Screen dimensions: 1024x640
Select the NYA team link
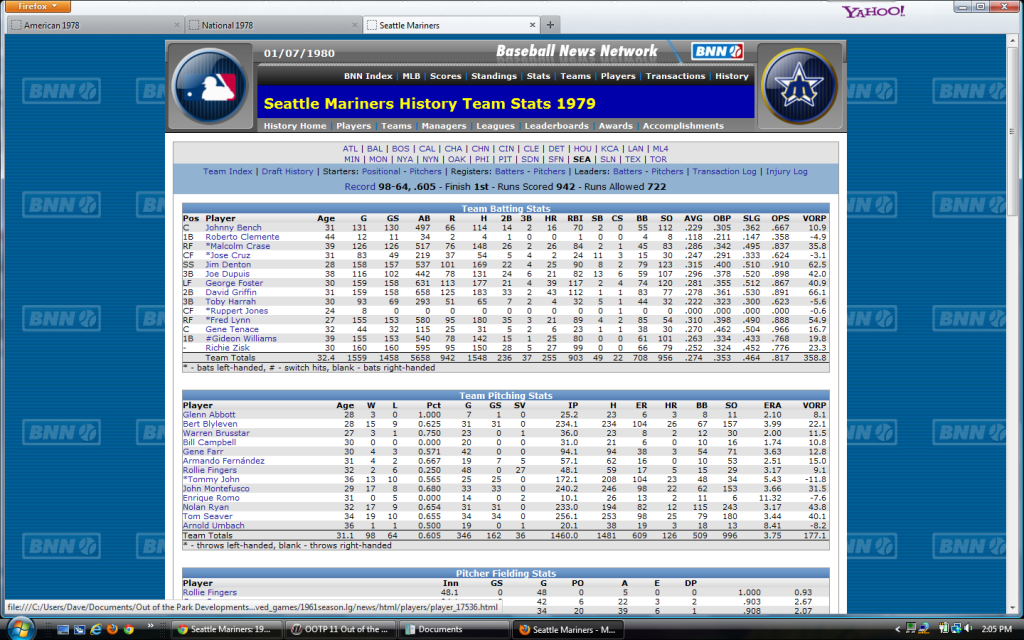(405, 159)
